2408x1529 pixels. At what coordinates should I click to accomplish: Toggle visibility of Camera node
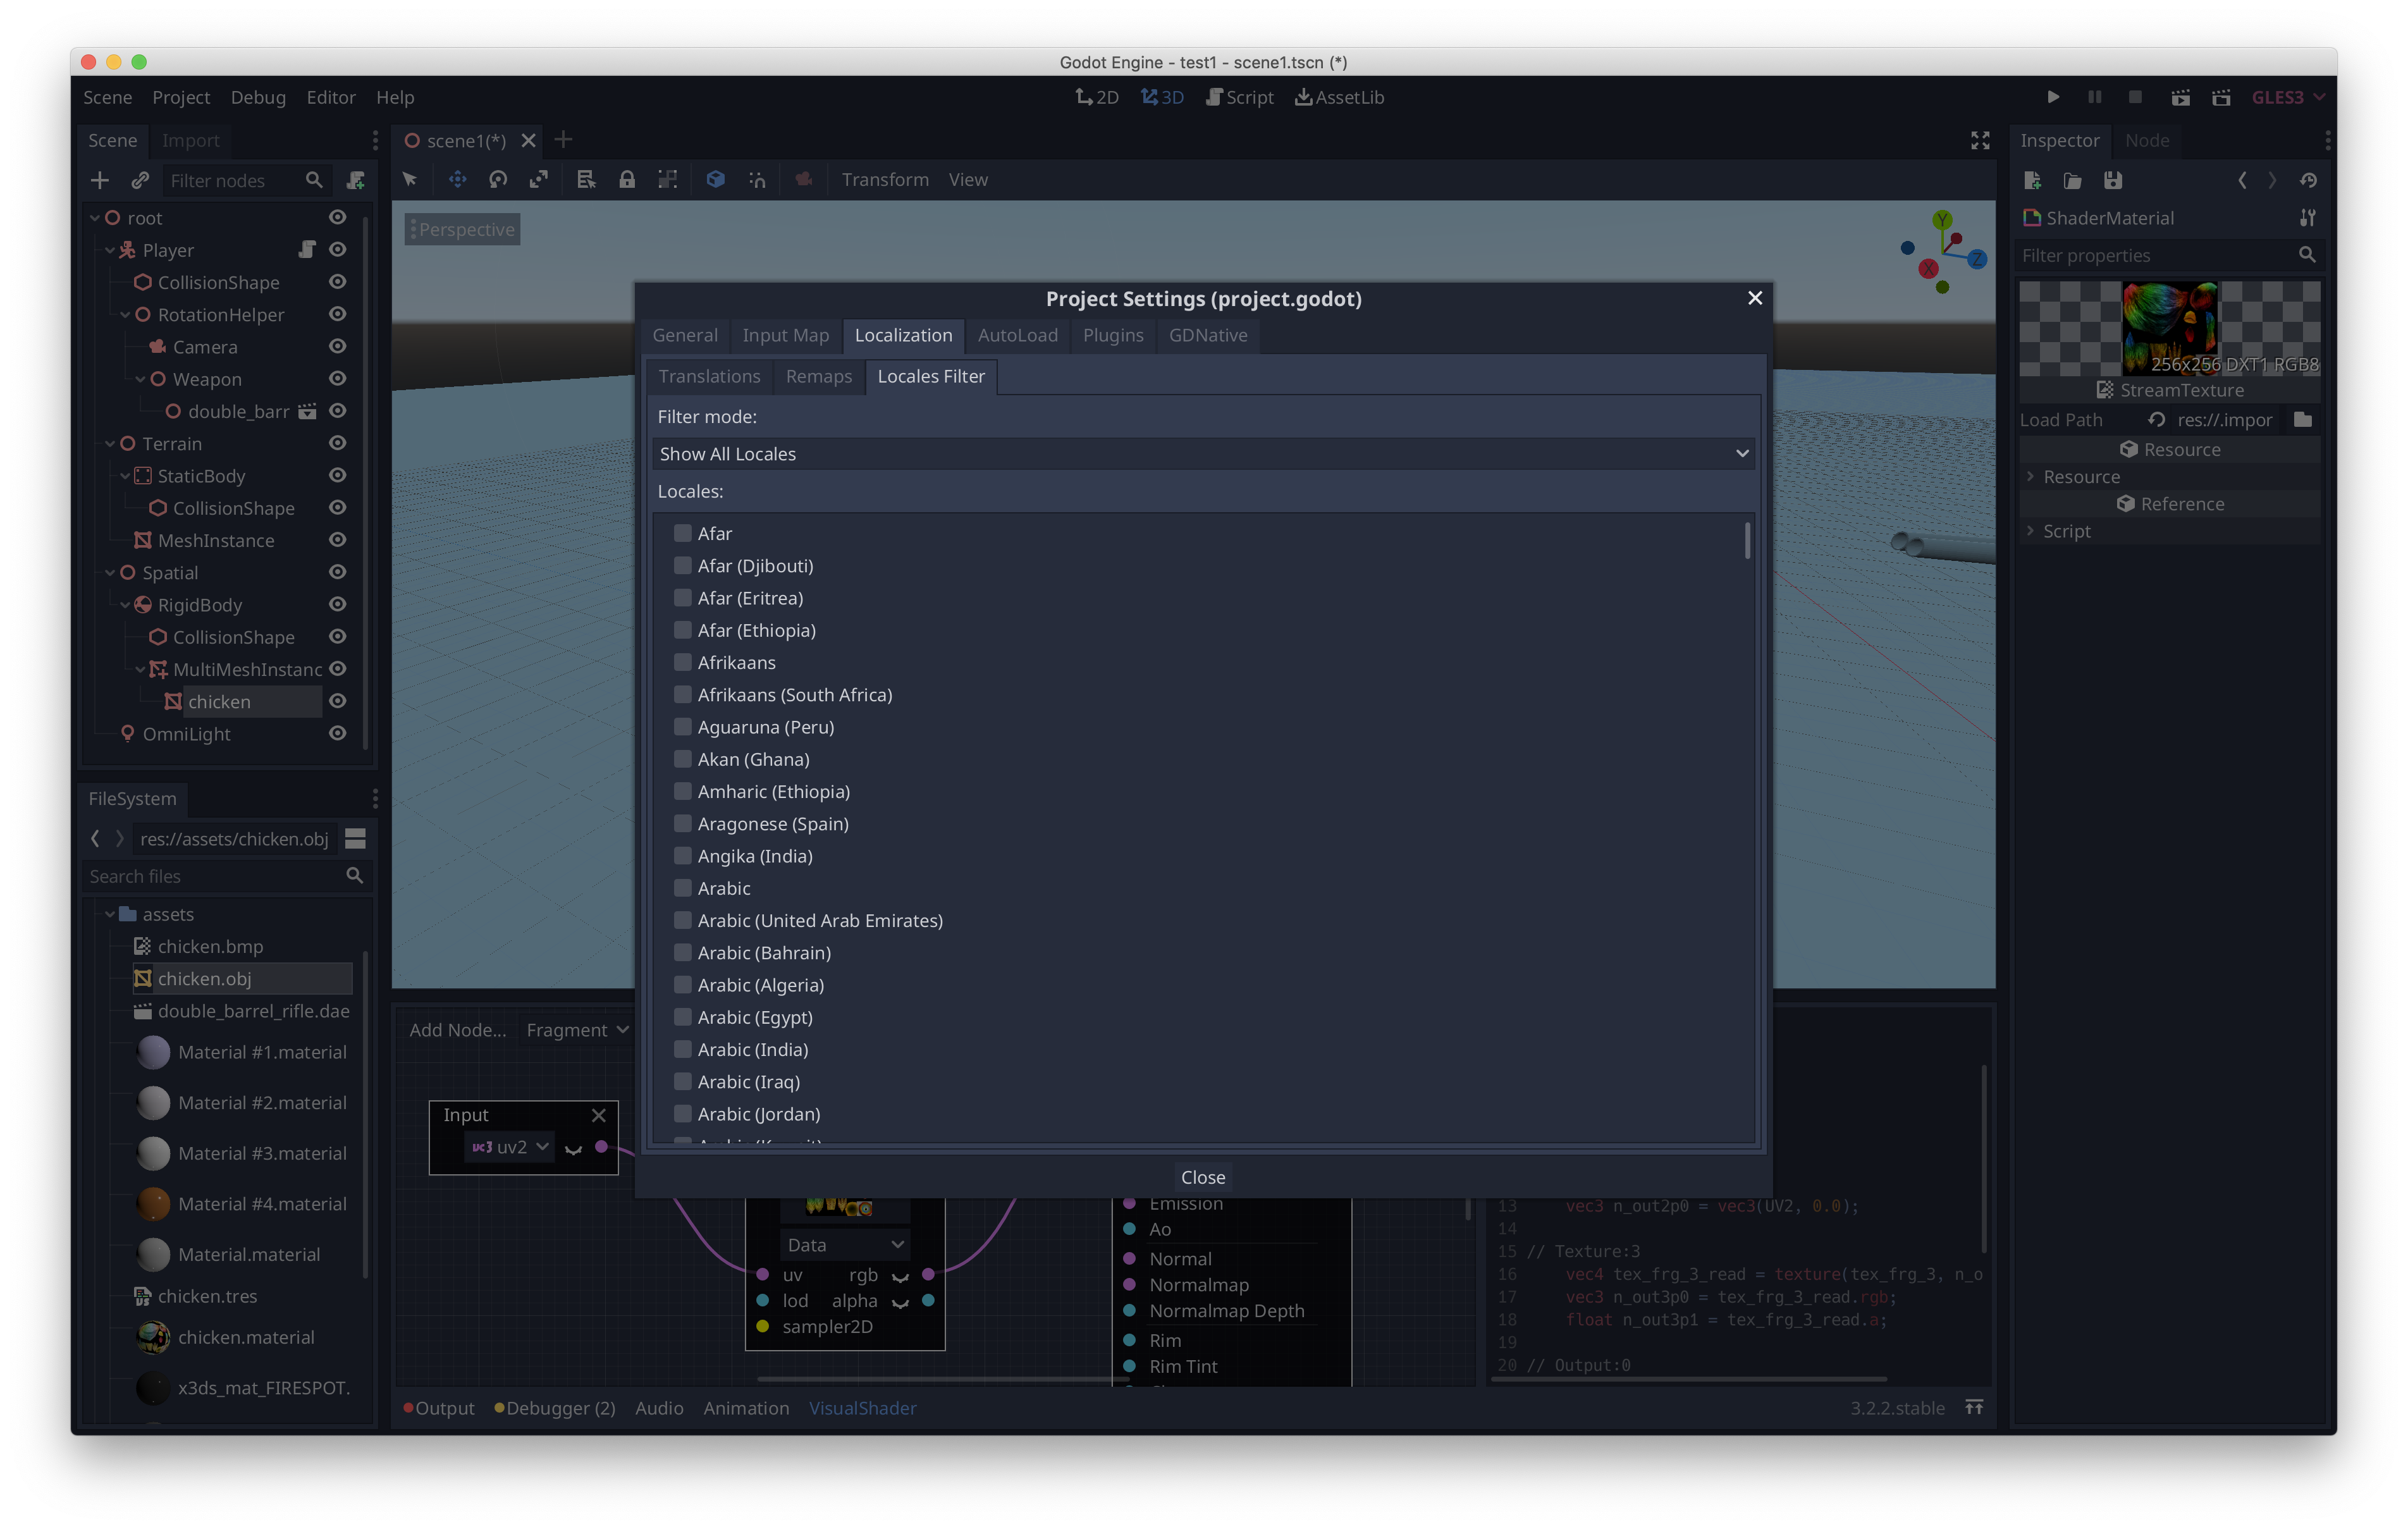click(338, 346)
